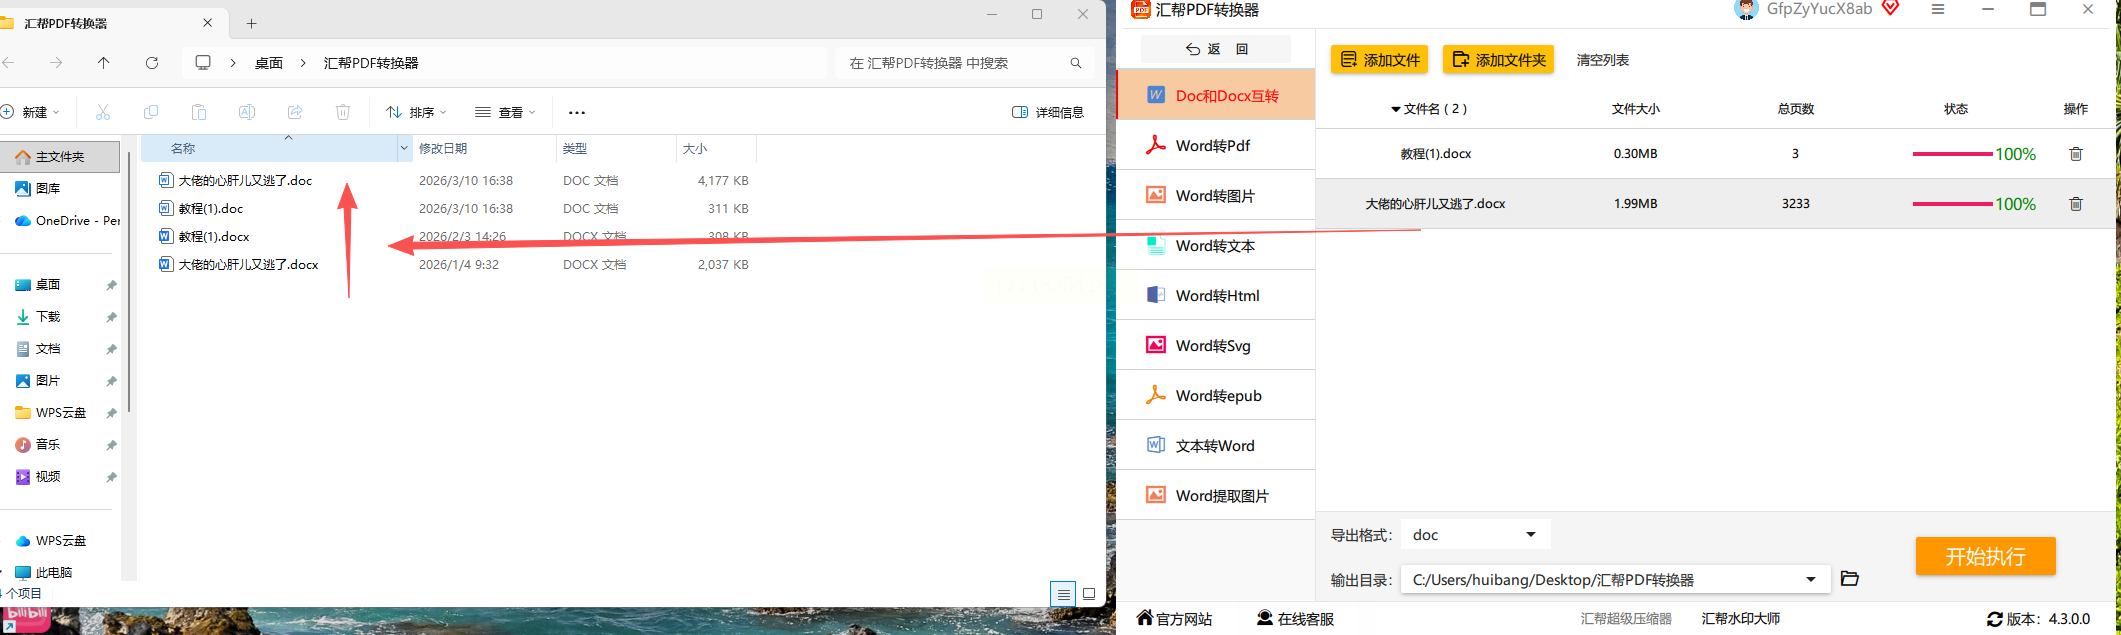Image resolution: width=2121 pixels, height=635 pixels.
Task: Open the converter hamburger menu icon
Action: 1938,9
